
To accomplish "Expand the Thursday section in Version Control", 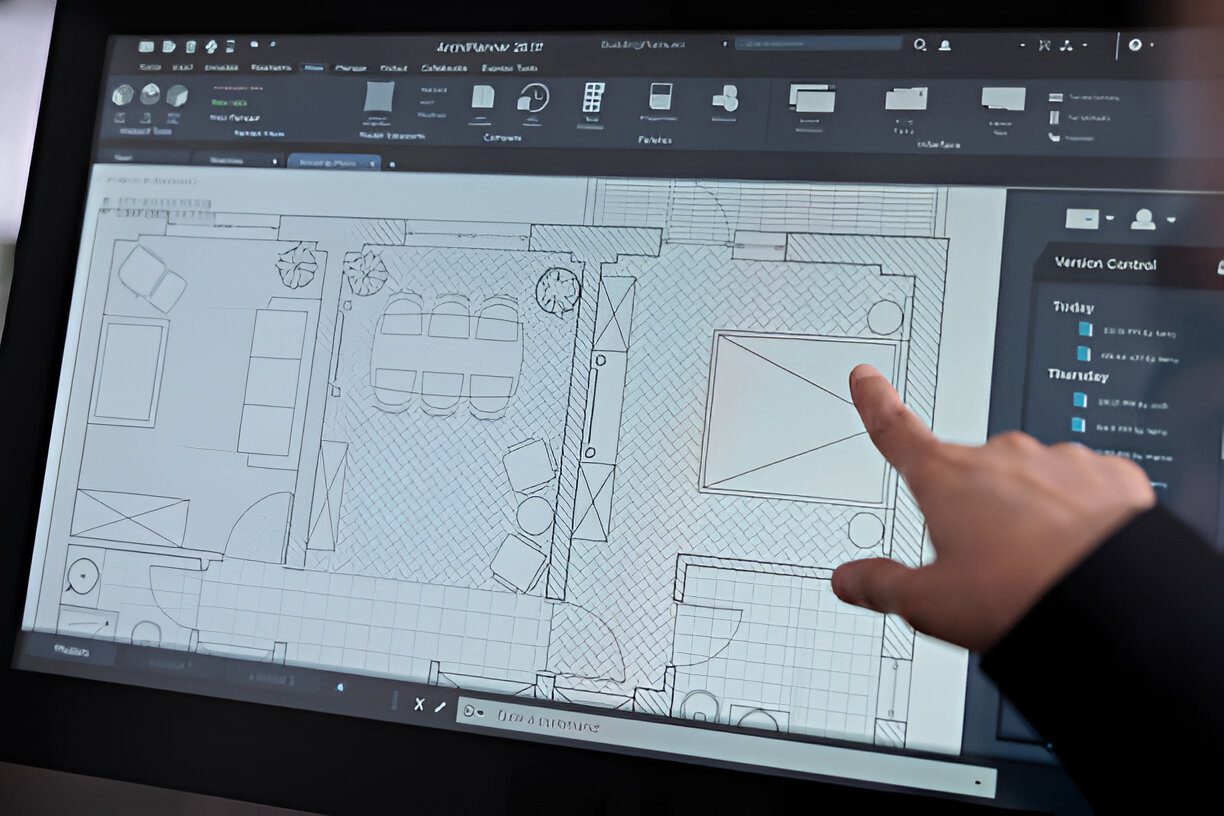I will click(x=1078, y=375).
